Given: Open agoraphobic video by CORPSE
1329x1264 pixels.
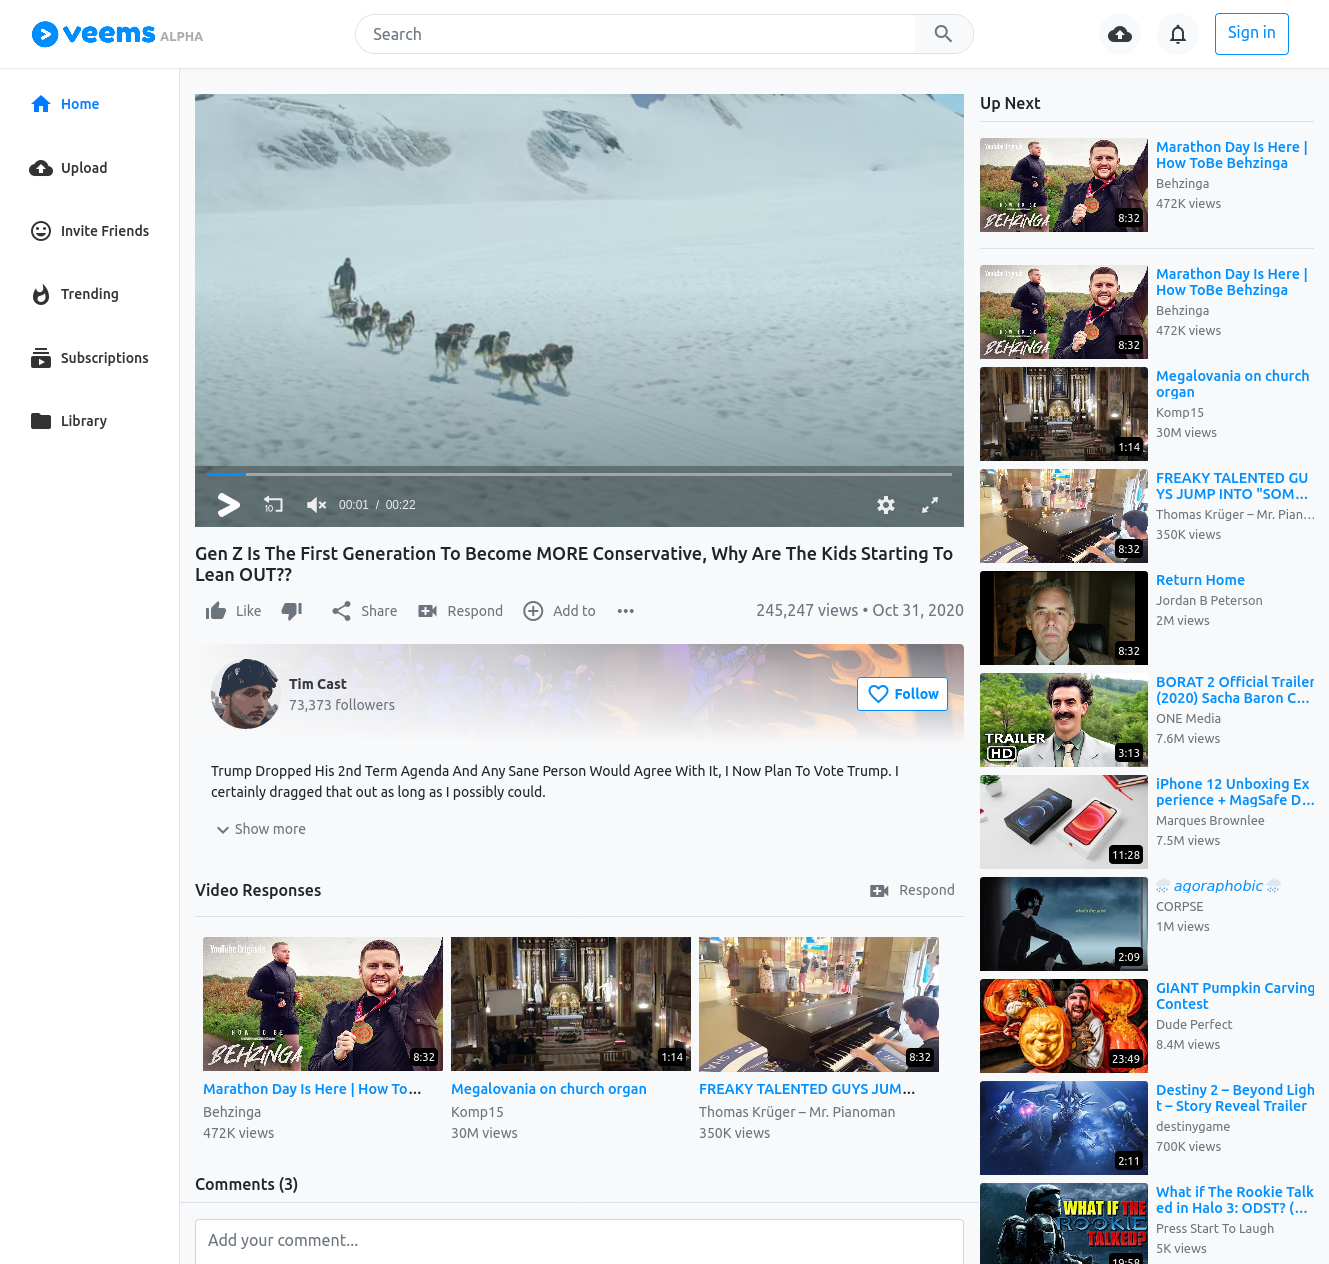Looking at the screenshot, I should (1218, 886).
